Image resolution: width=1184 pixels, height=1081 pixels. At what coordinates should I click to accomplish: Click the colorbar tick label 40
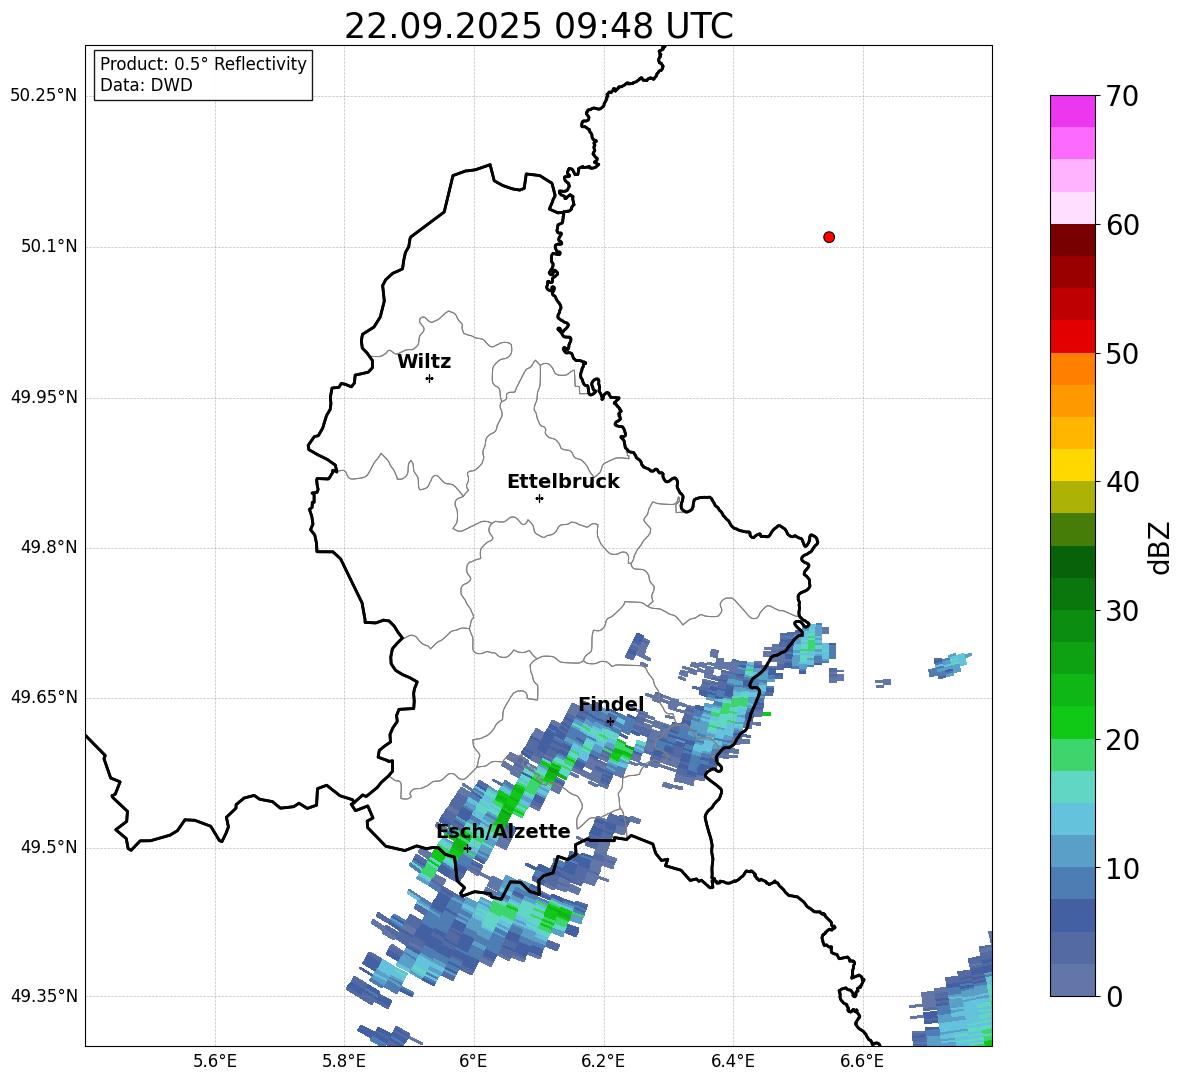pos(1122,482)
